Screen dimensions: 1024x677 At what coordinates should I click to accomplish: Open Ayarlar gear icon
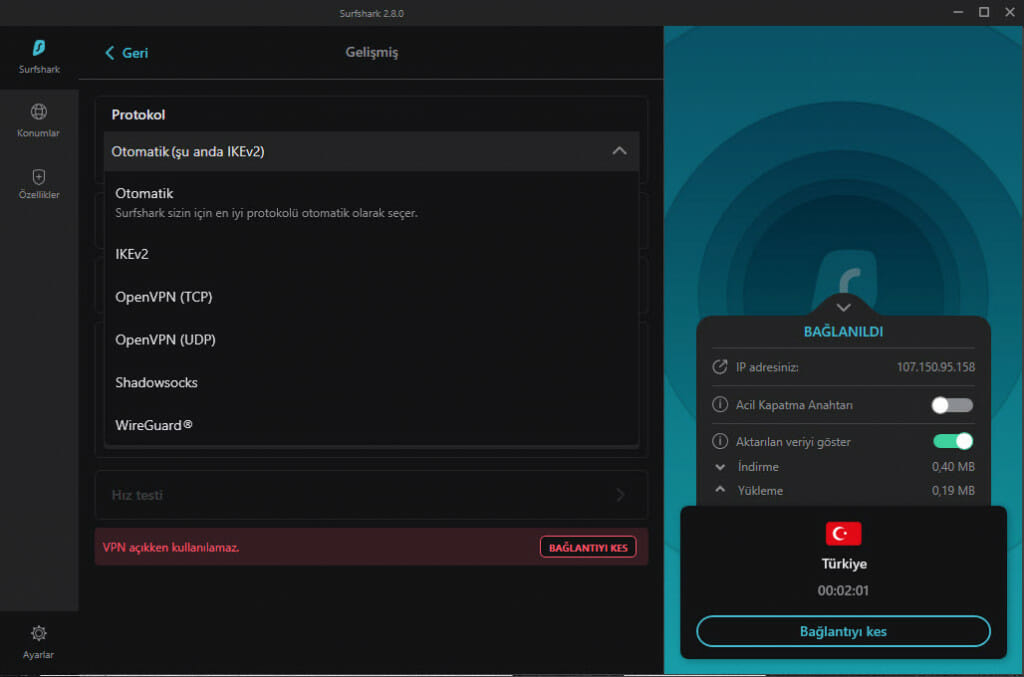39,633
